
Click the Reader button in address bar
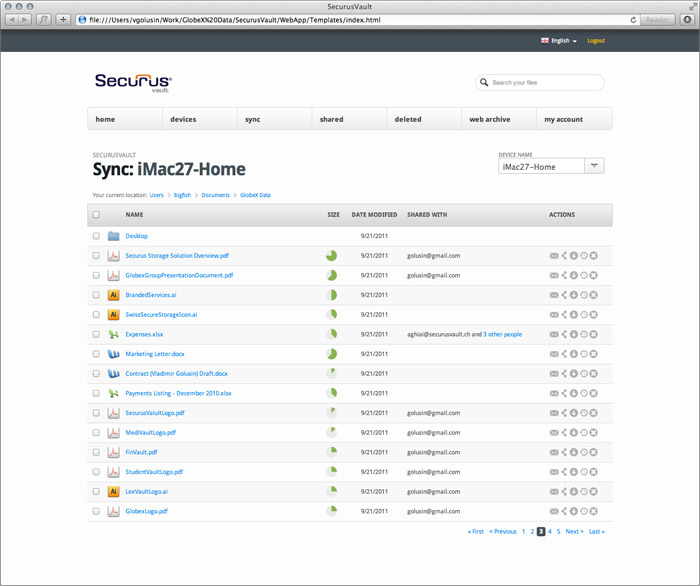click(x=658, y=20)
